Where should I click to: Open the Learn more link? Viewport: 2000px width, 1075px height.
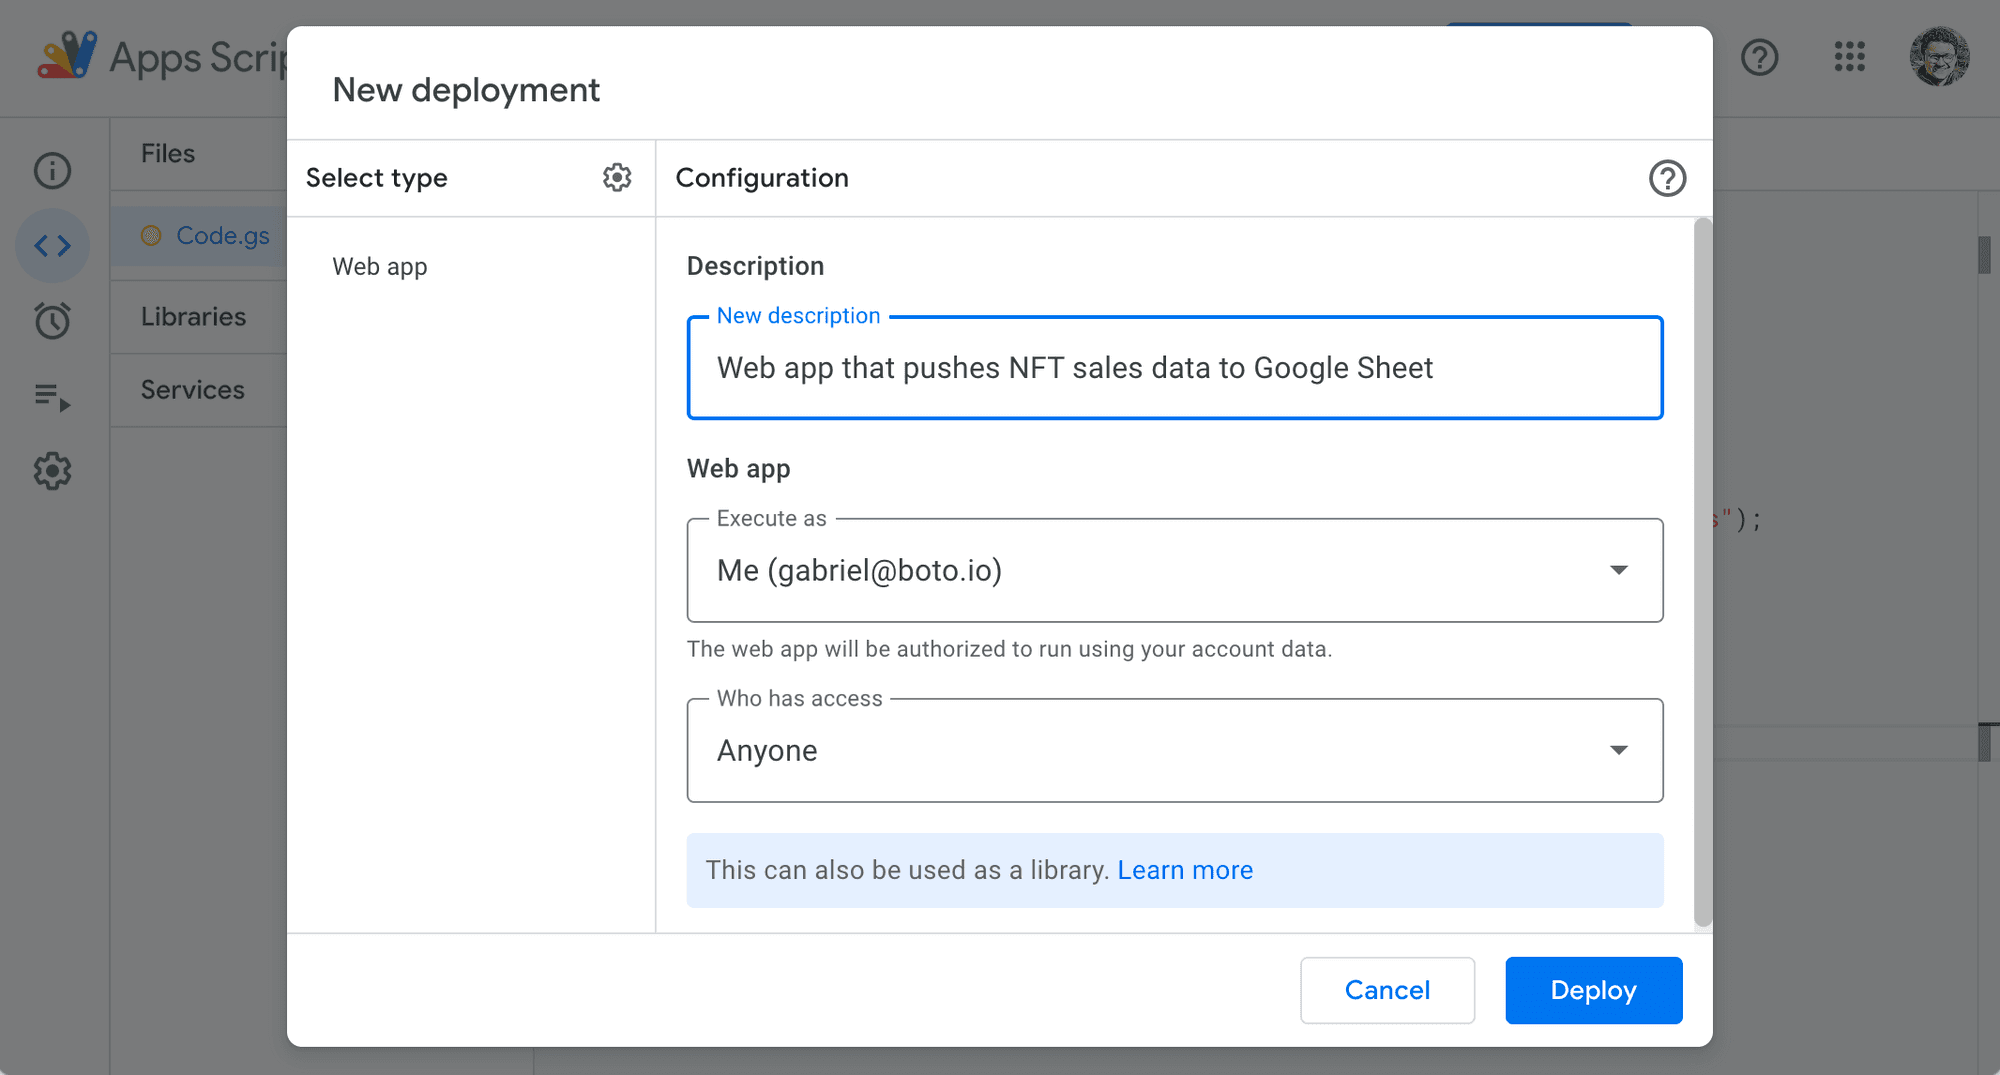point(1185,870)
